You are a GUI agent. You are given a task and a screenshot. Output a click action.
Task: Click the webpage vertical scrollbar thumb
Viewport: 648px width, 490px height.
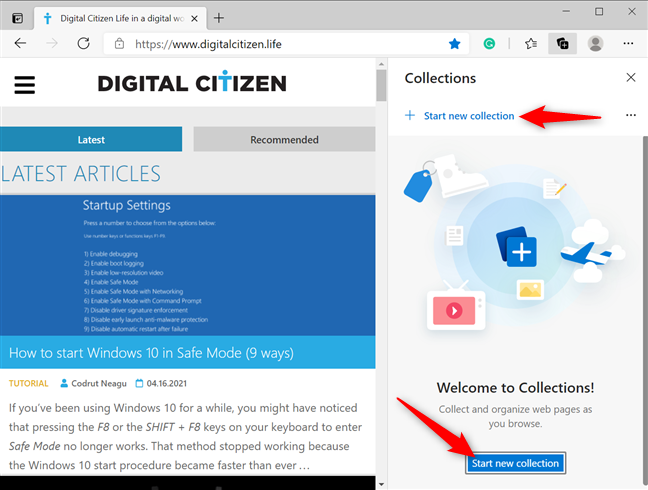pos(381,86)
